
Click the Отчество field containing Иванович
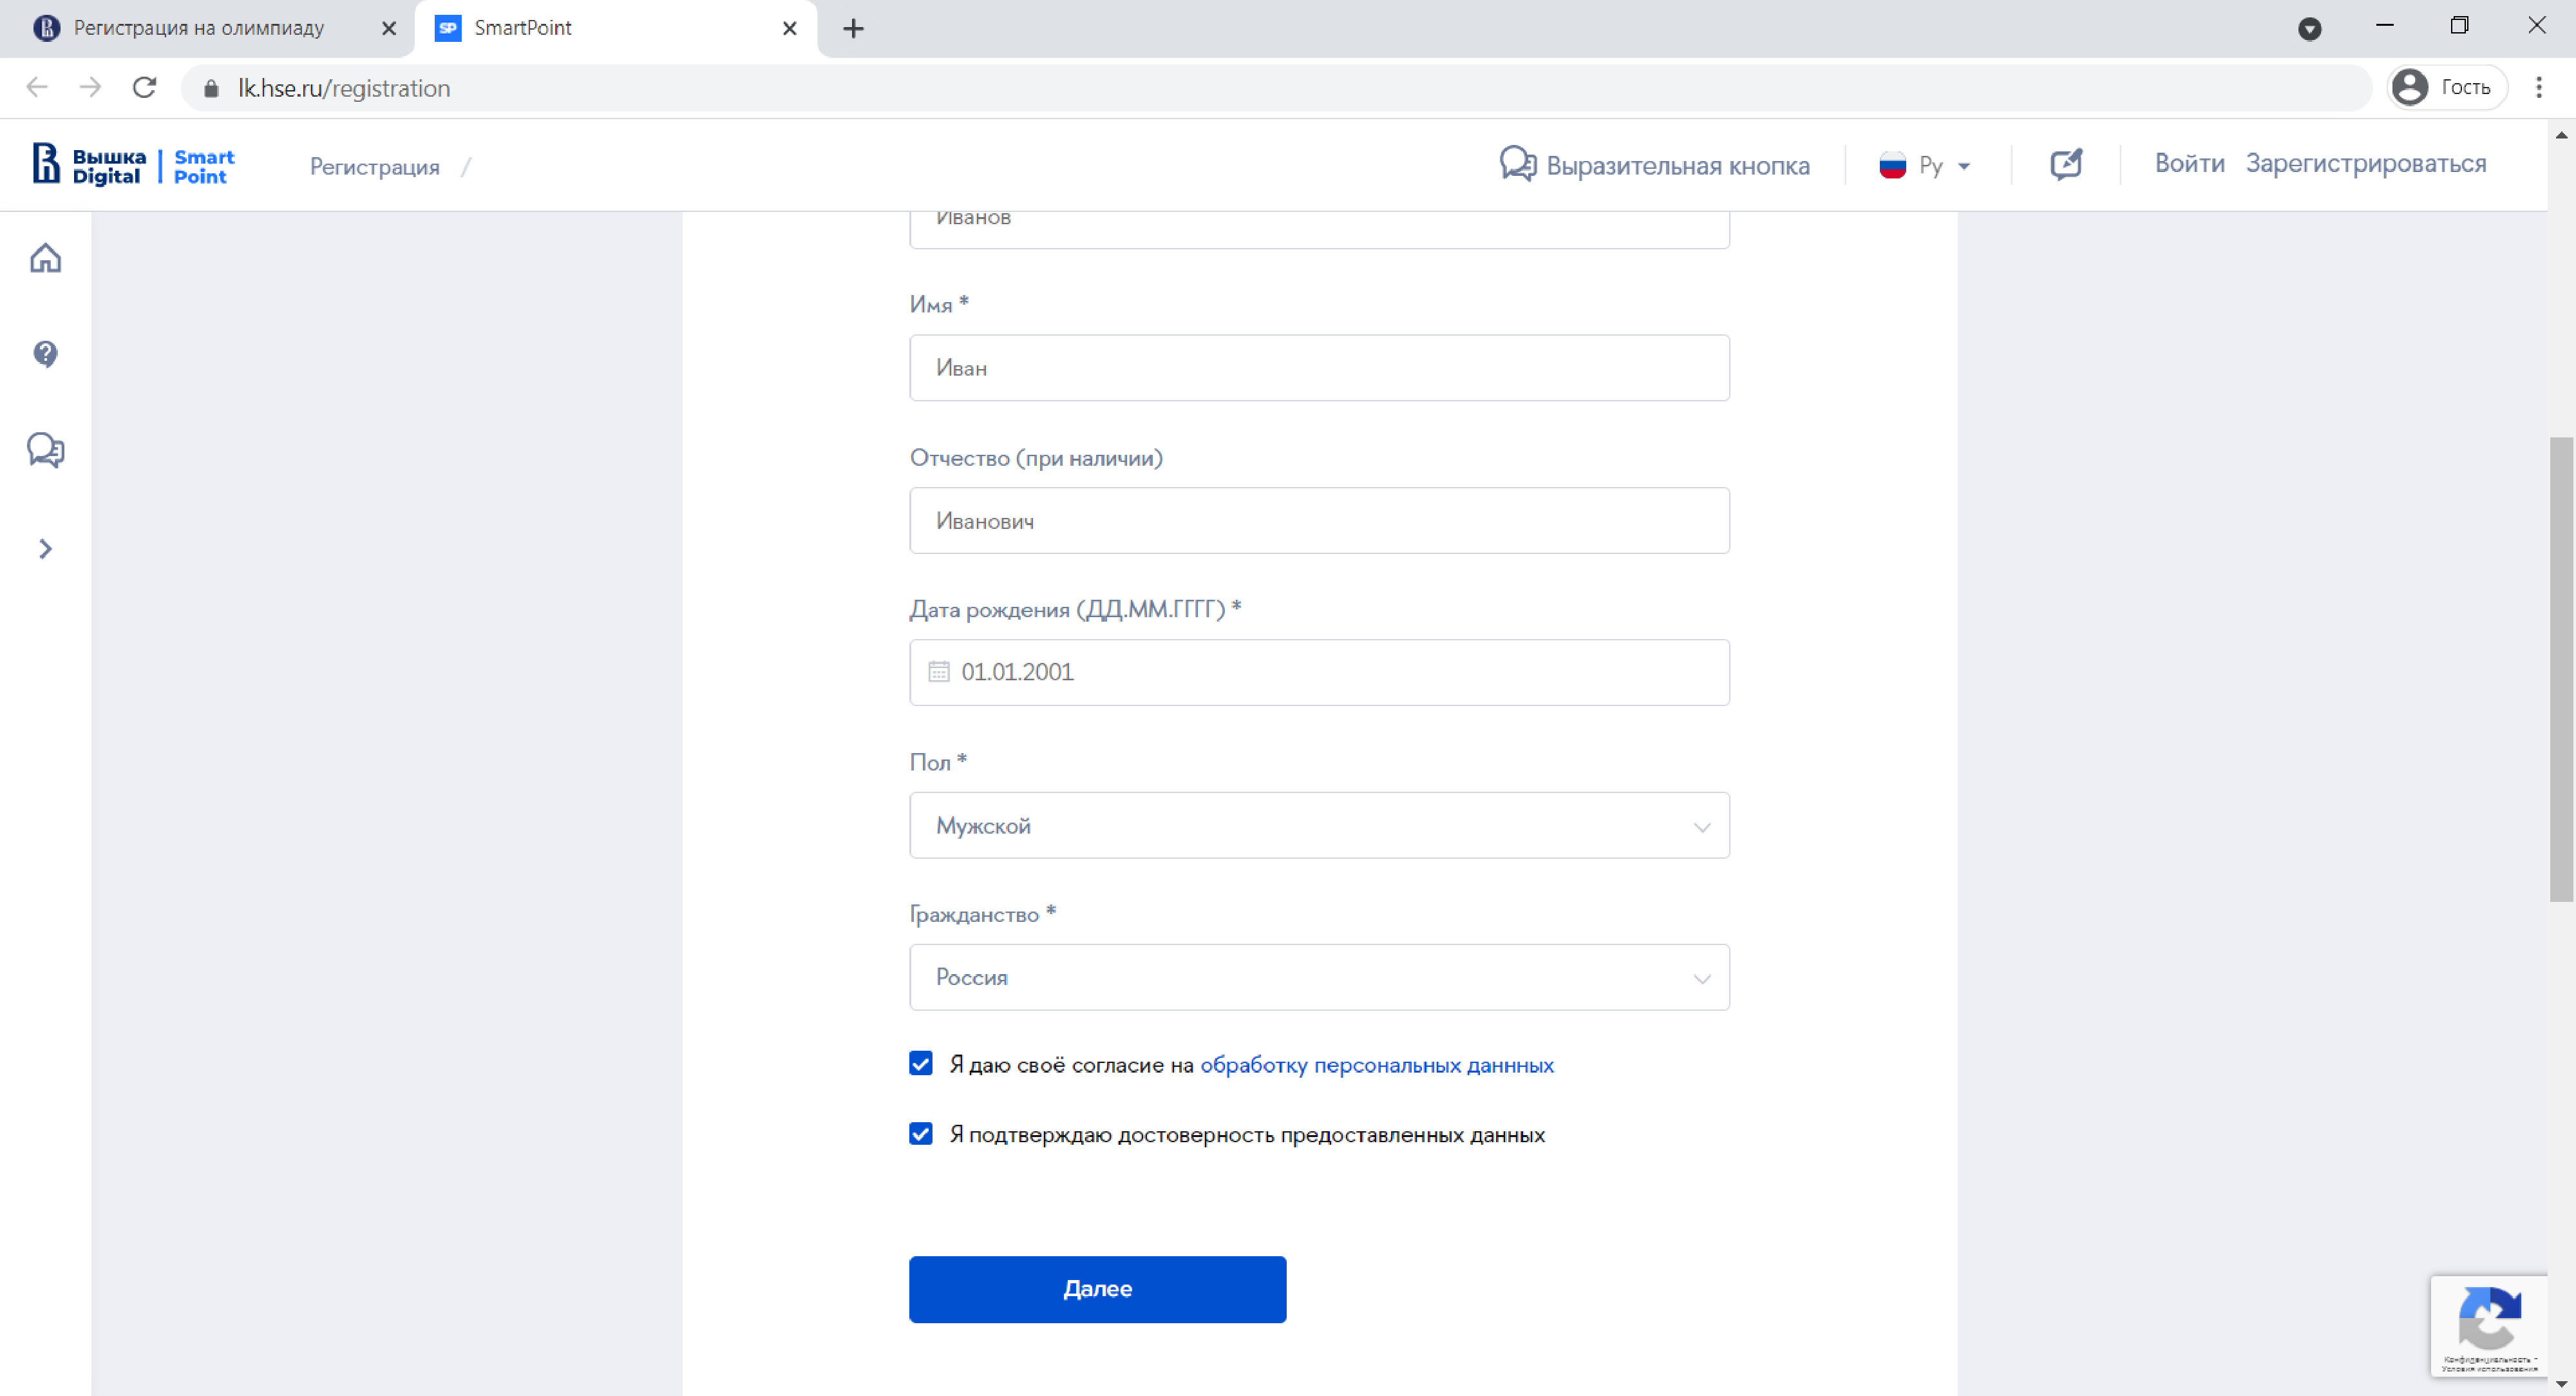1319,521
